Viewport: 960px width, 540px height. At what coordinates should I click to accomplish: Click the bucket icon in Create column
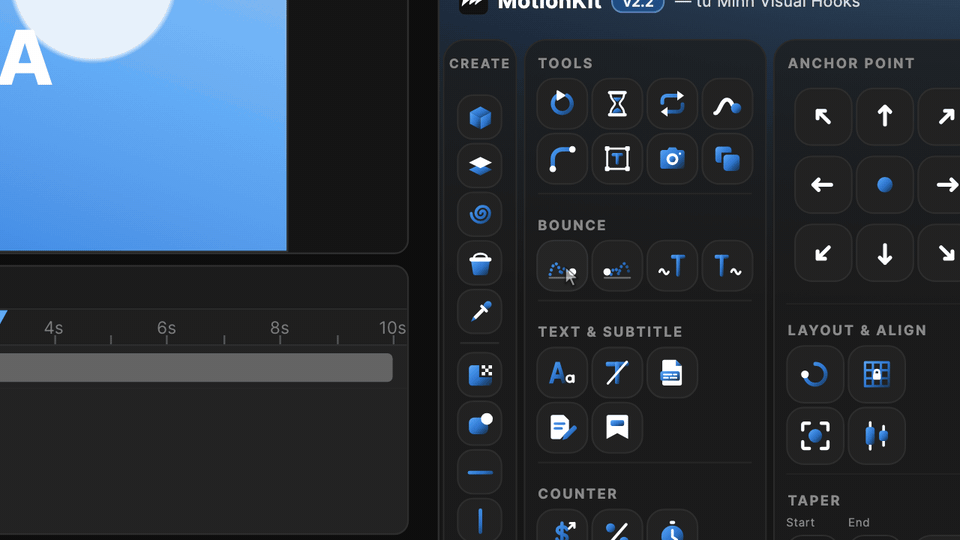pos(480,263)
